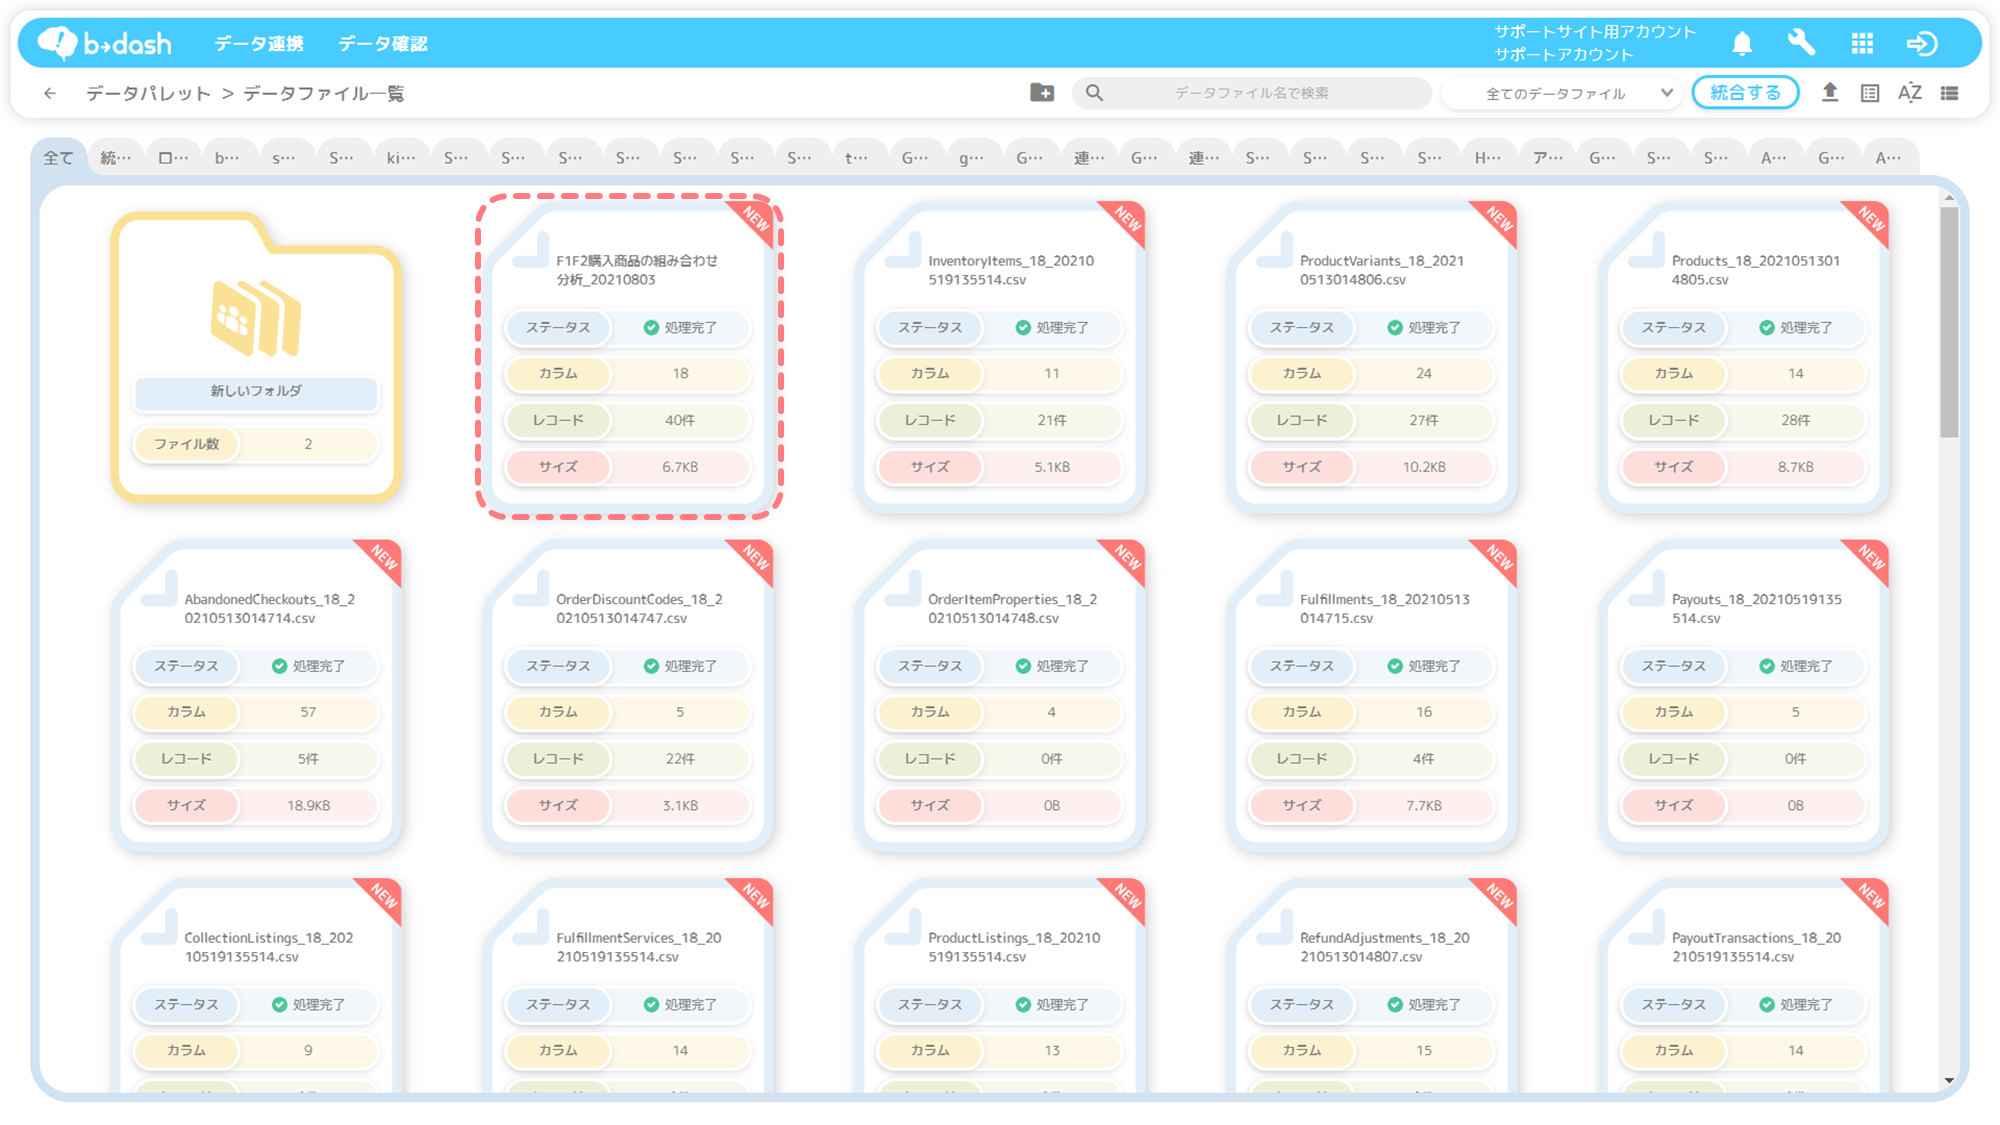Image resolution: width=2000 pixels, height=1125 pixels.
Task: Open the 新しいフォルダ folder icon
Action: pos(256,318)
